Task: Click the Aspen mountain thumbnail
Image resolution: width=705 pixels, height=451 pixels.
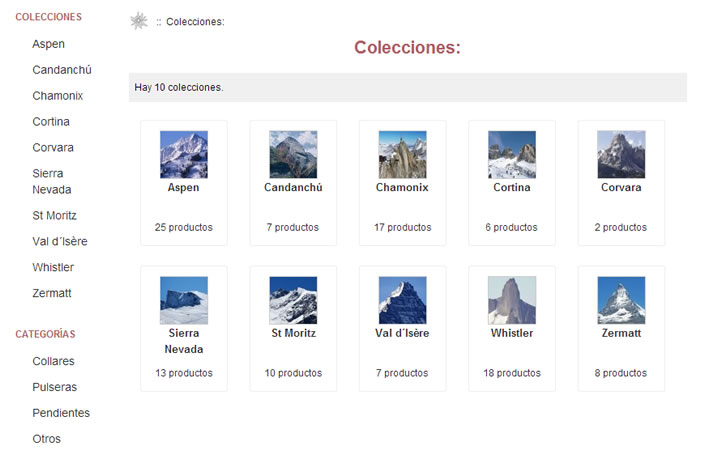Action: click(184, 155)
